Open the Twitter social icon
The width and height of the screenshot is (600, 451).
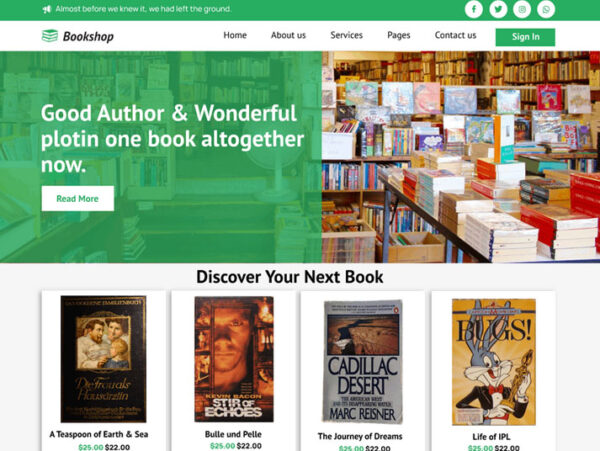click(498, 9)
